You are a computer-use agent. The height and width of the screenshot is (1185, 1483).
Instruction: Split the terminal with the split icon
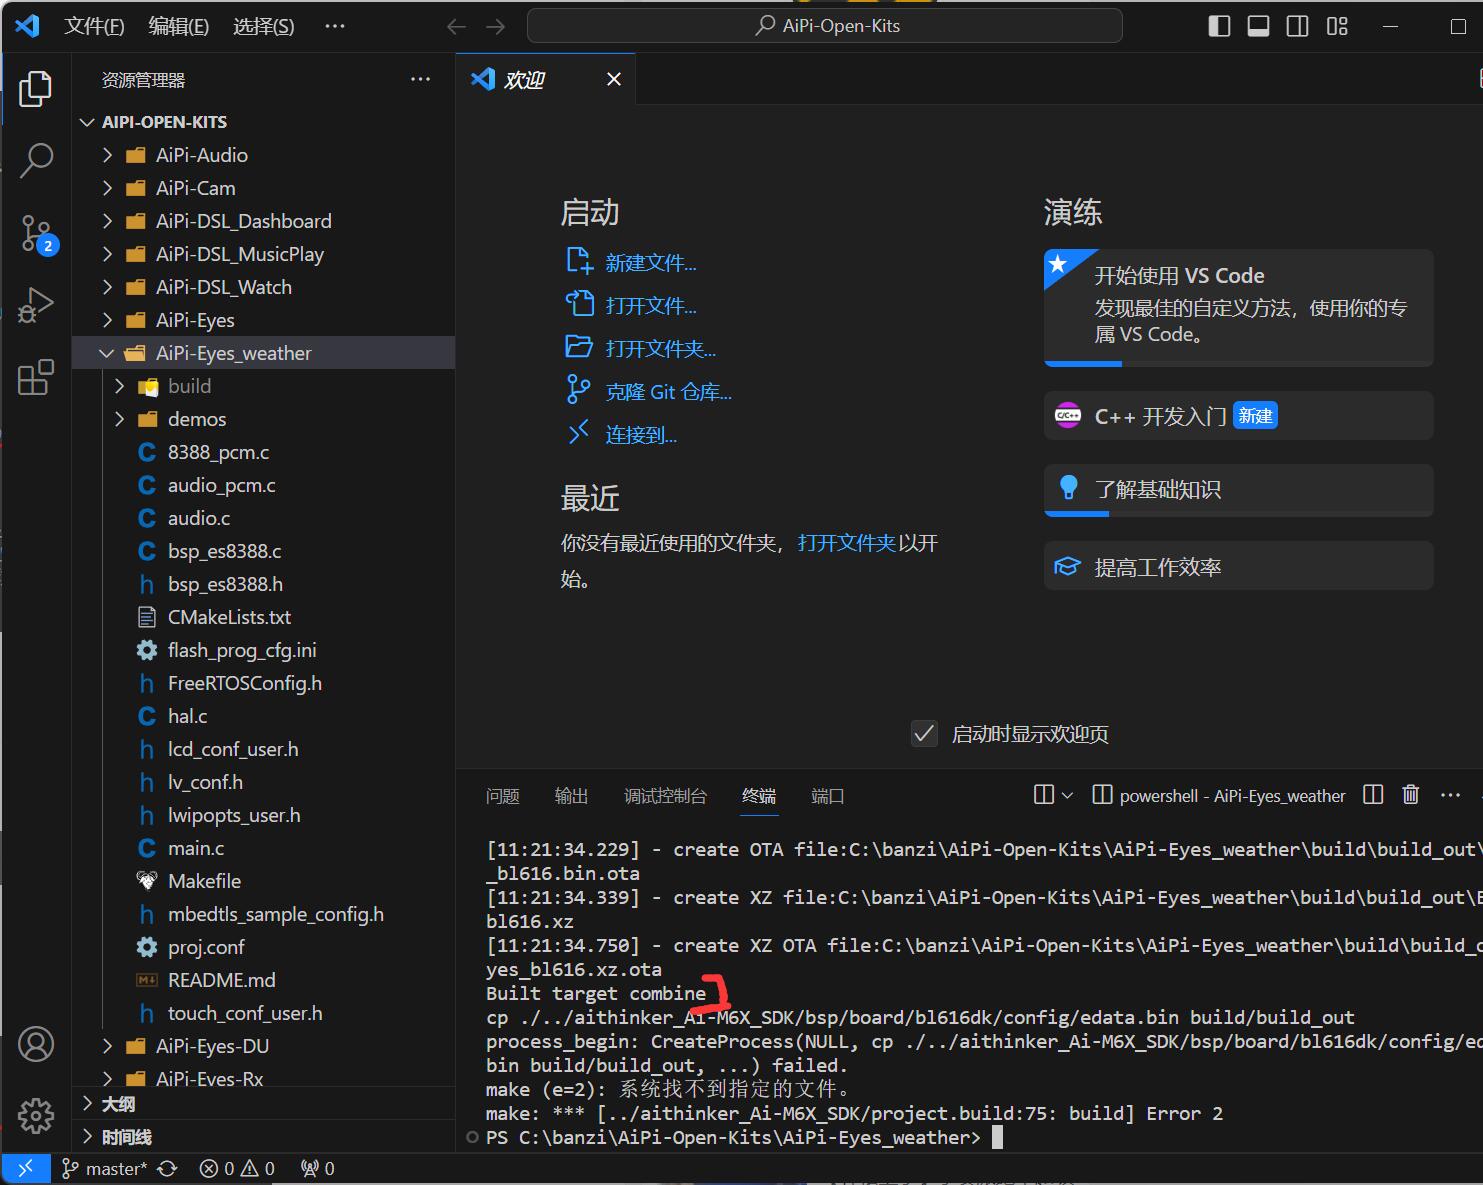tap(1373, 795)
